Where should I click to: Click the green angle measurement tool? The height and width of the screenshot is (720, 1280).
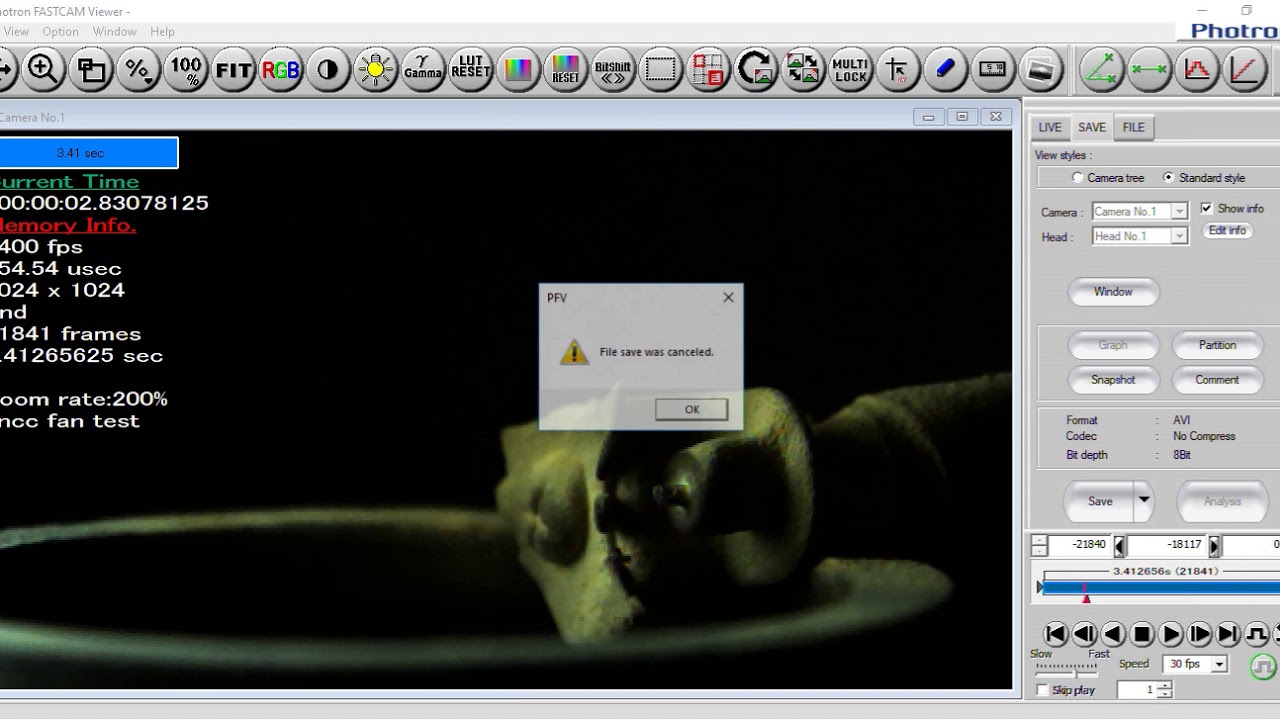[1102, 69]
